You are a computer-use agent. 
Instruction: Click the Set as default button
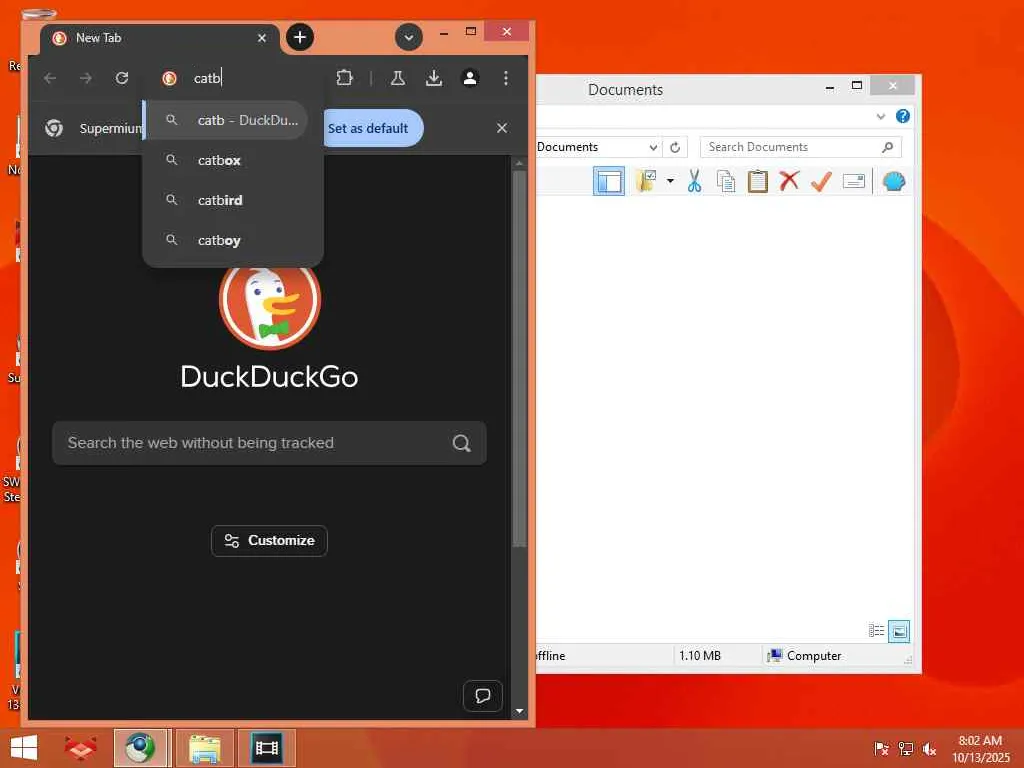(x=373, y=128)
